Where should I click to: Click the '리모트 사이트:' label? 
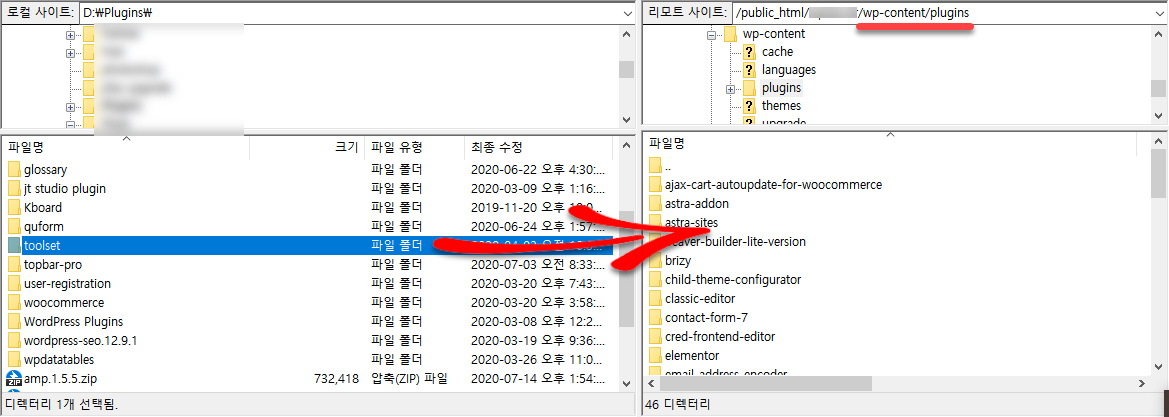[x=687, y=13]
